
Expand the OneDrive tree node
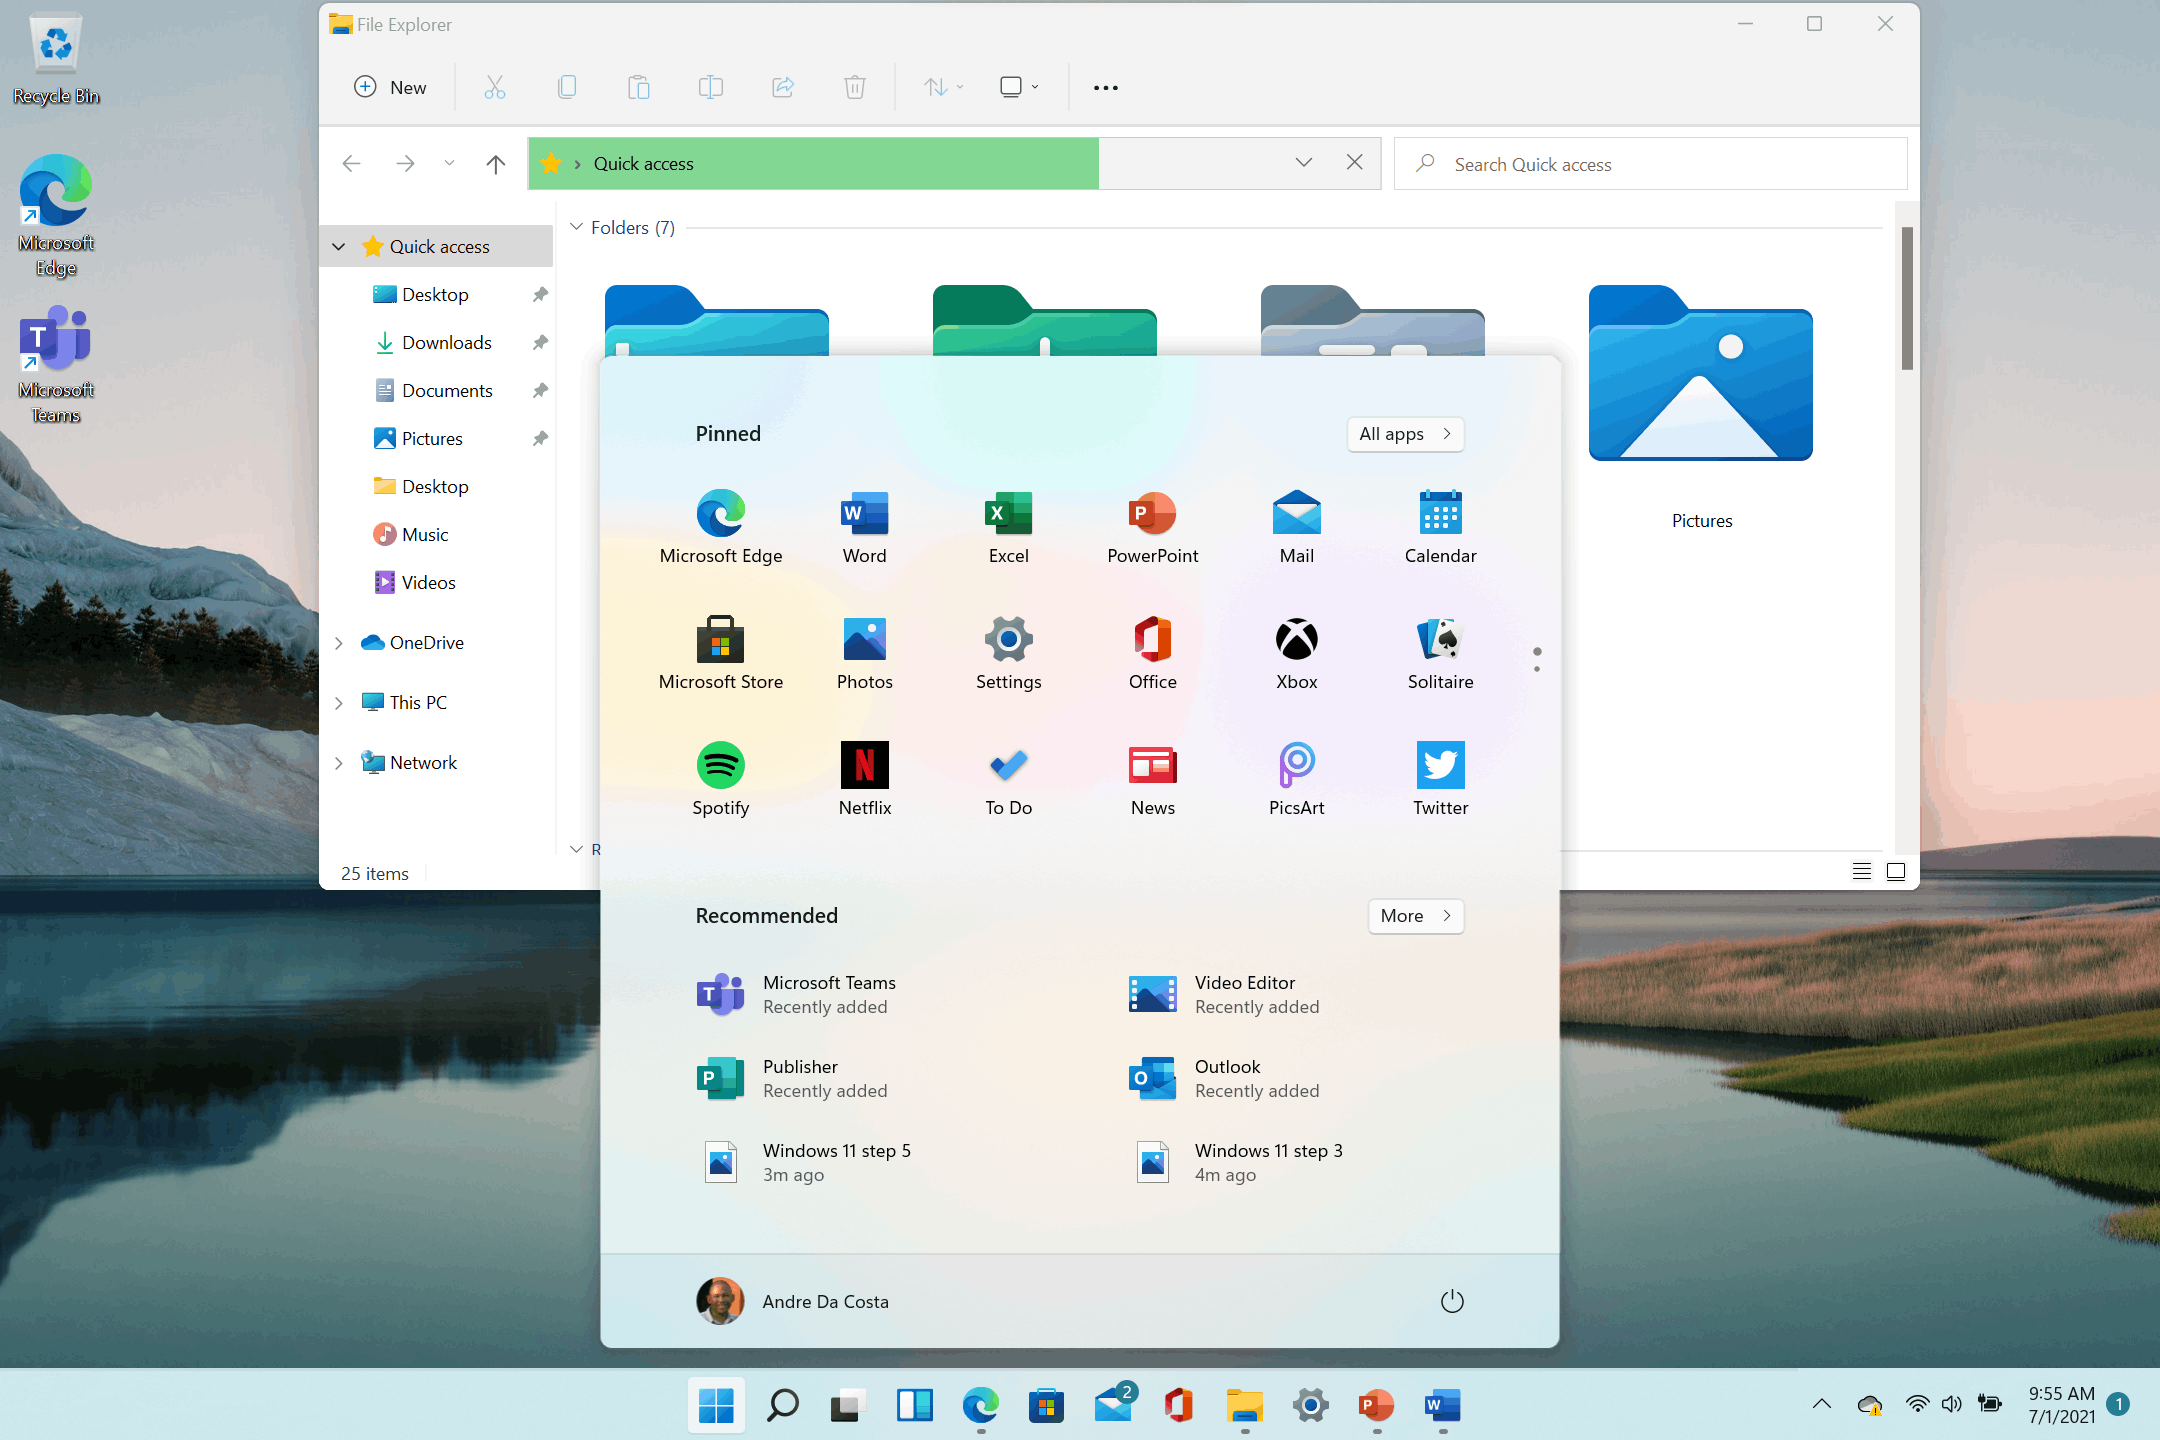[x=339, y=643]
